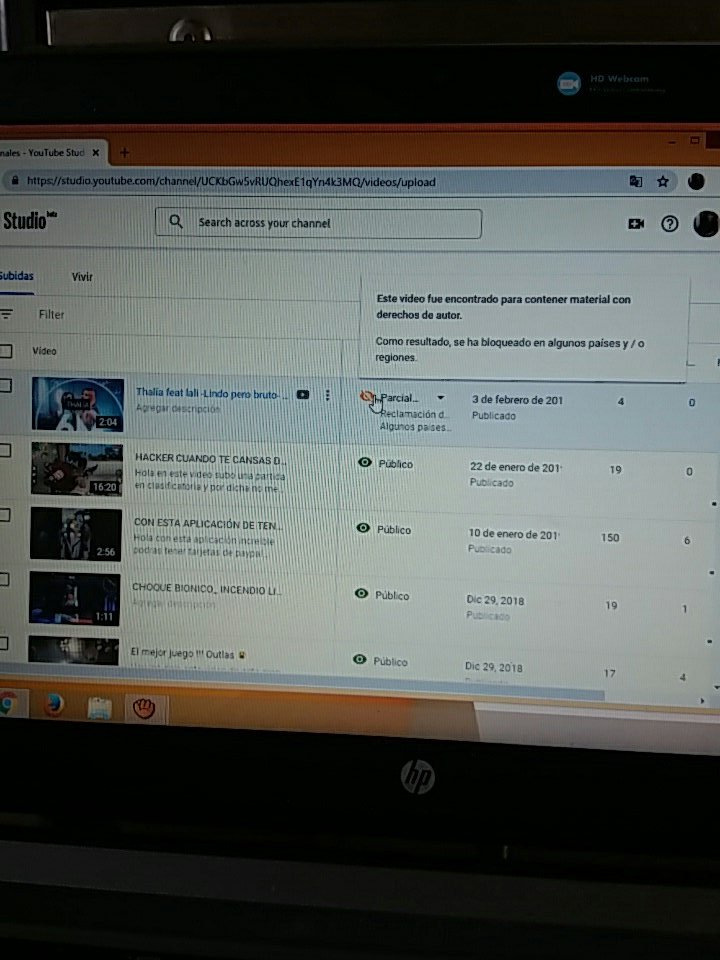Click the Search across your channel field
Image resolution: width=720 pixels, height=960 pixels.
(x=318, y=223)
